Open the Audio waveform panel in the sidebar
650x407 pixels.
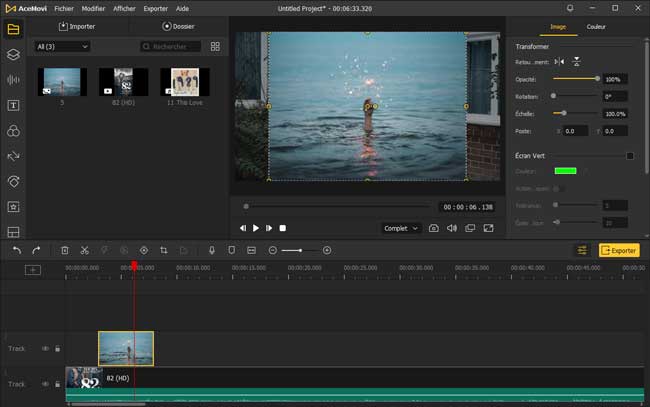13,80
